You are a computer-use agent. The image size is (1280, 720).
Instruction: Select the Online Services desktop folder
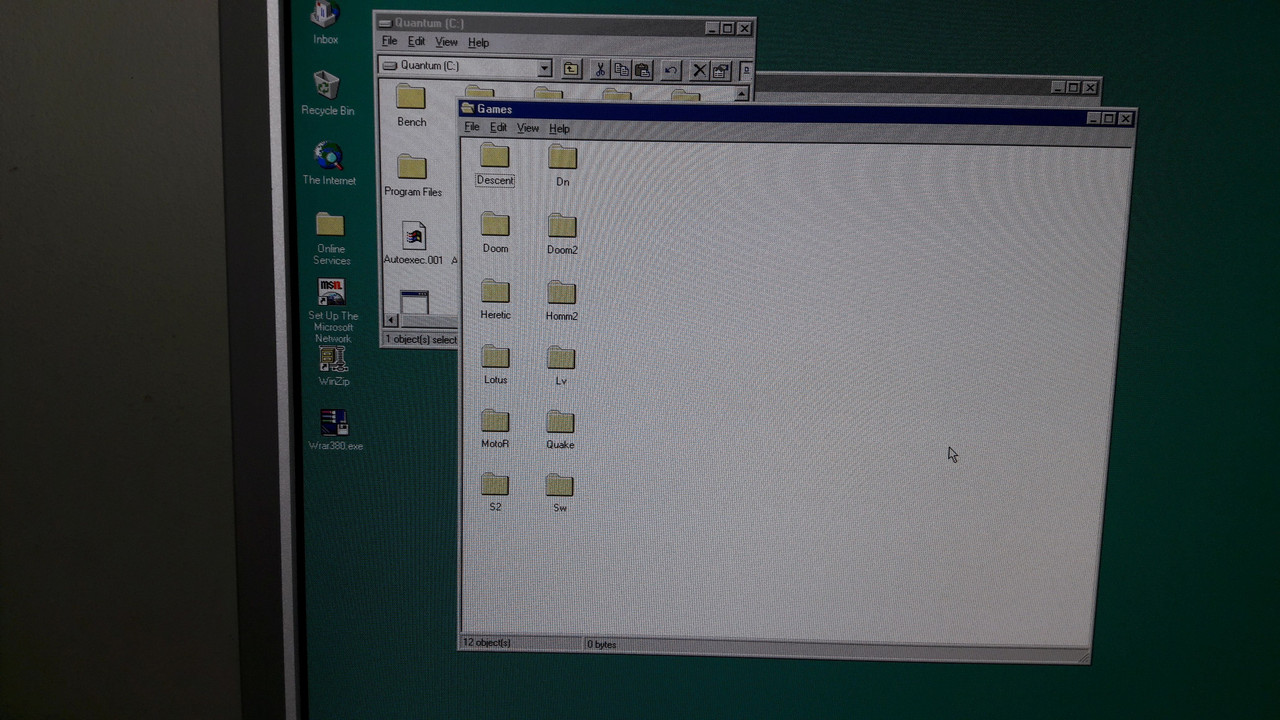331,239
